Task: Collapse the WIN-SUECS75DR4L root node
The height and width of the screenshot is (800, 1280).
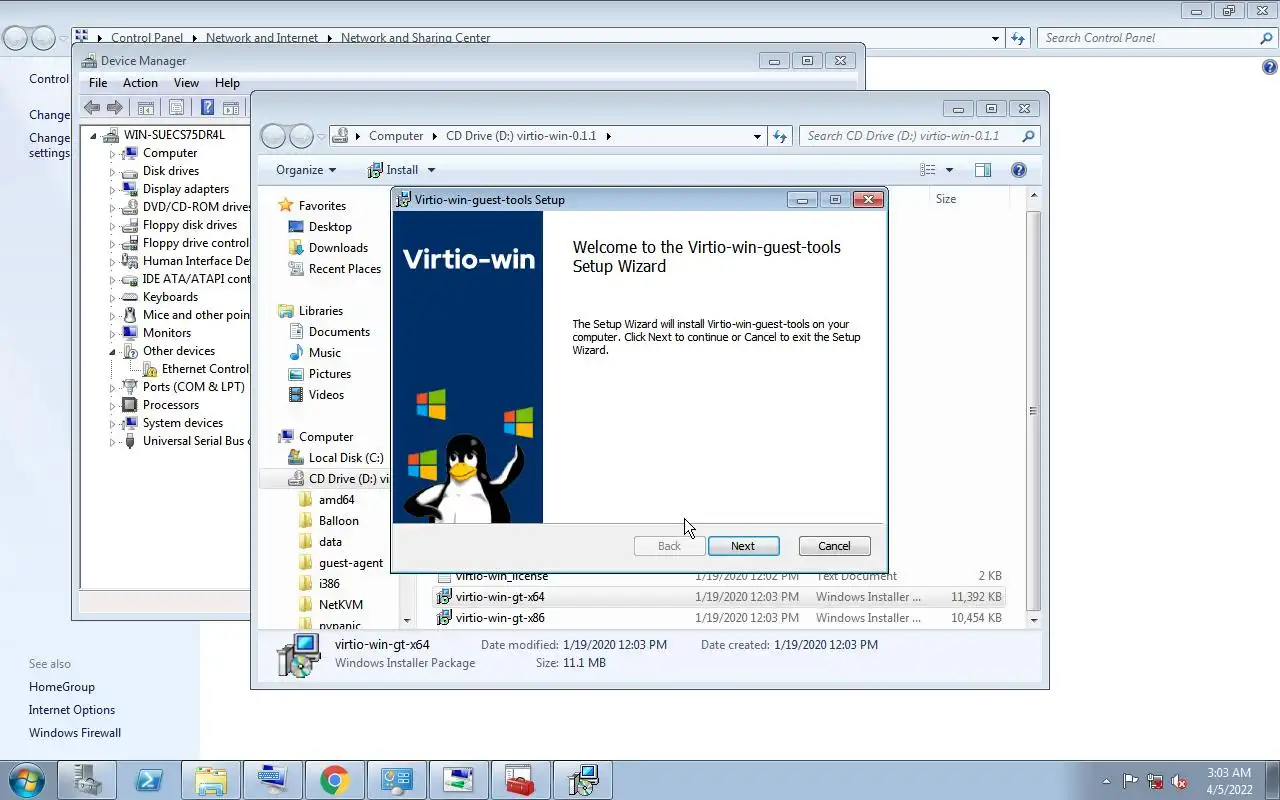Action: 93,135
